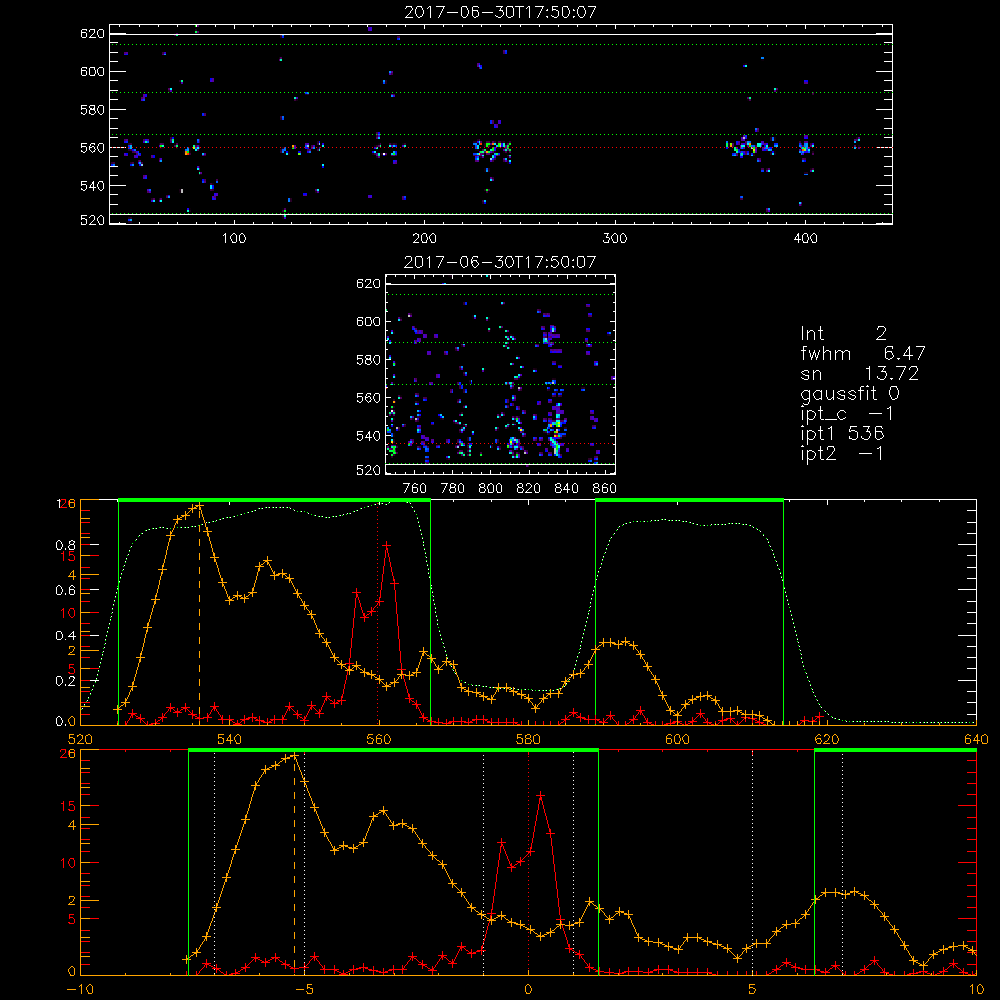1000x1000 pixels.
Task: Click x-axis label 820 on middle image
Action: (529, 489)
